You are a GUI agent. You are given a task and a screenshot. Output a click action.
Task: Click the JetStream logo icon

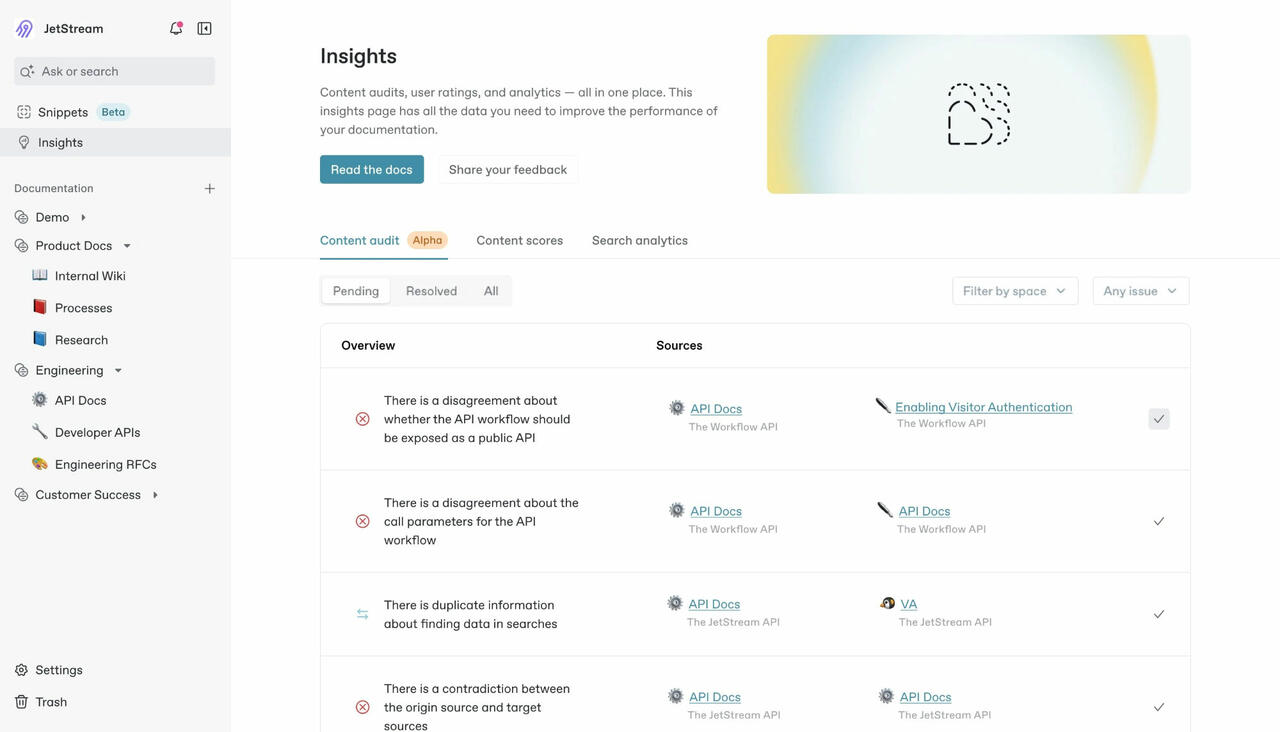[25, 28]
